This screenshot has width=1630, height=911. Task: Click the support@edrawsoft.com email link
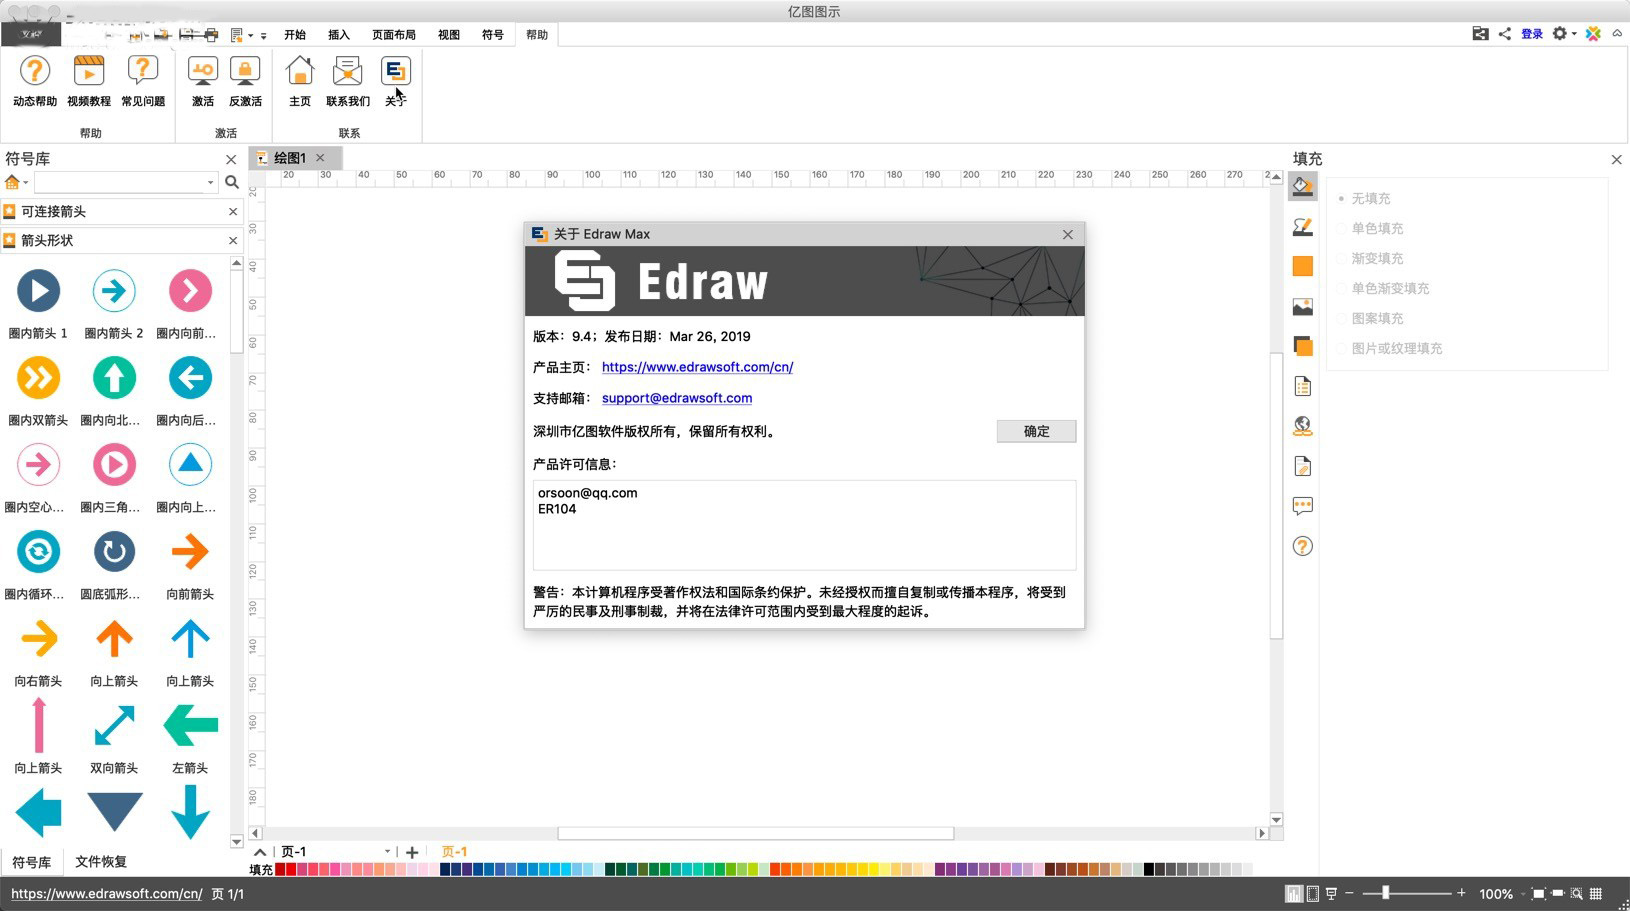coord(677,398)
